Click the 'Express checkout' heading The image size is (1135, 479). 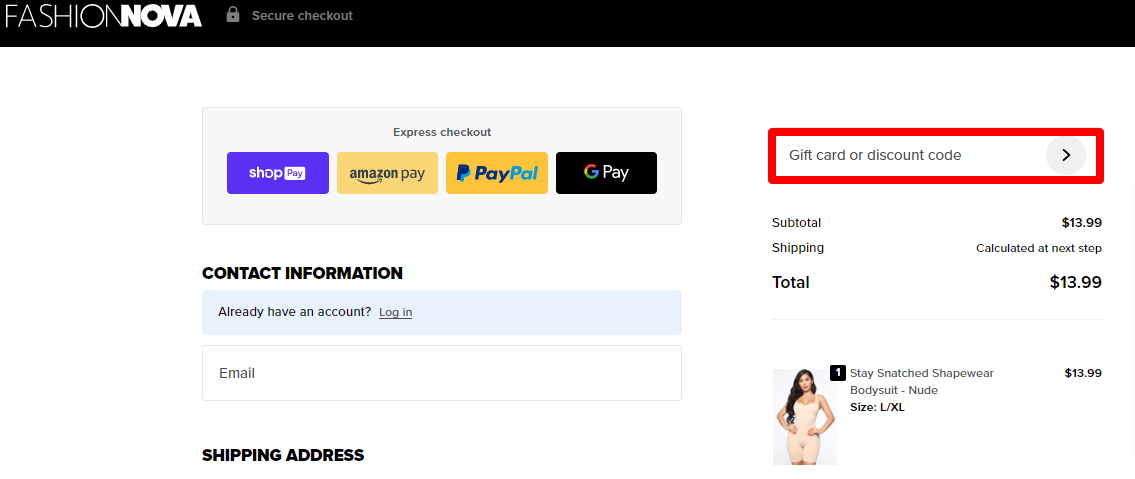(x=442, y=132)
